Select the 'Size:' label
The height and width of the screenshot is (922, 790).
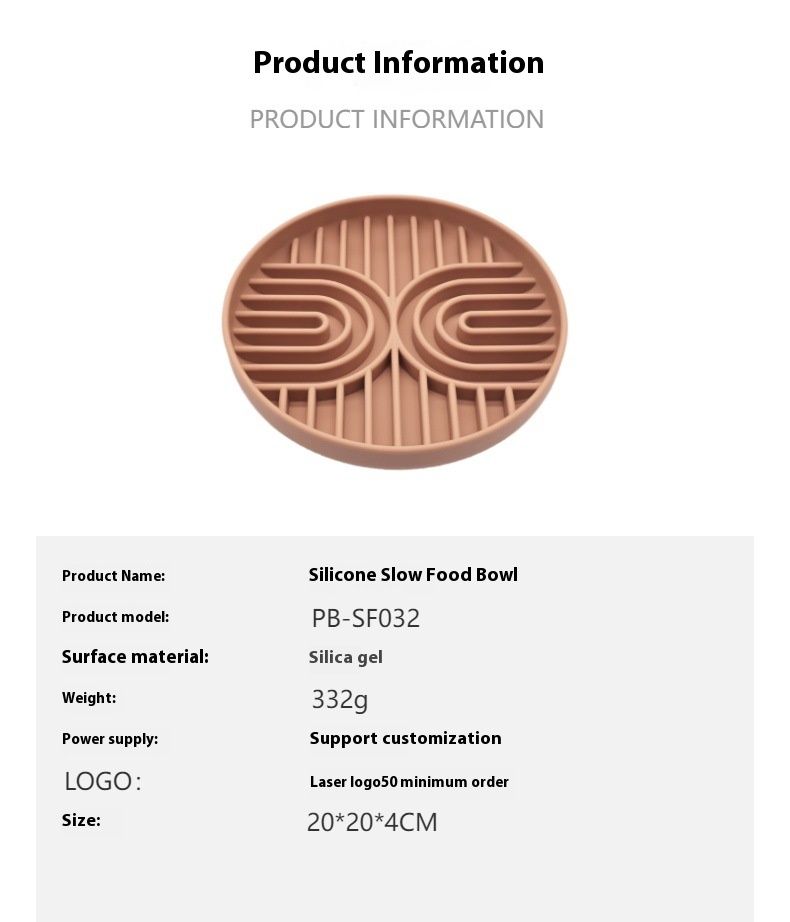(81, 820)
